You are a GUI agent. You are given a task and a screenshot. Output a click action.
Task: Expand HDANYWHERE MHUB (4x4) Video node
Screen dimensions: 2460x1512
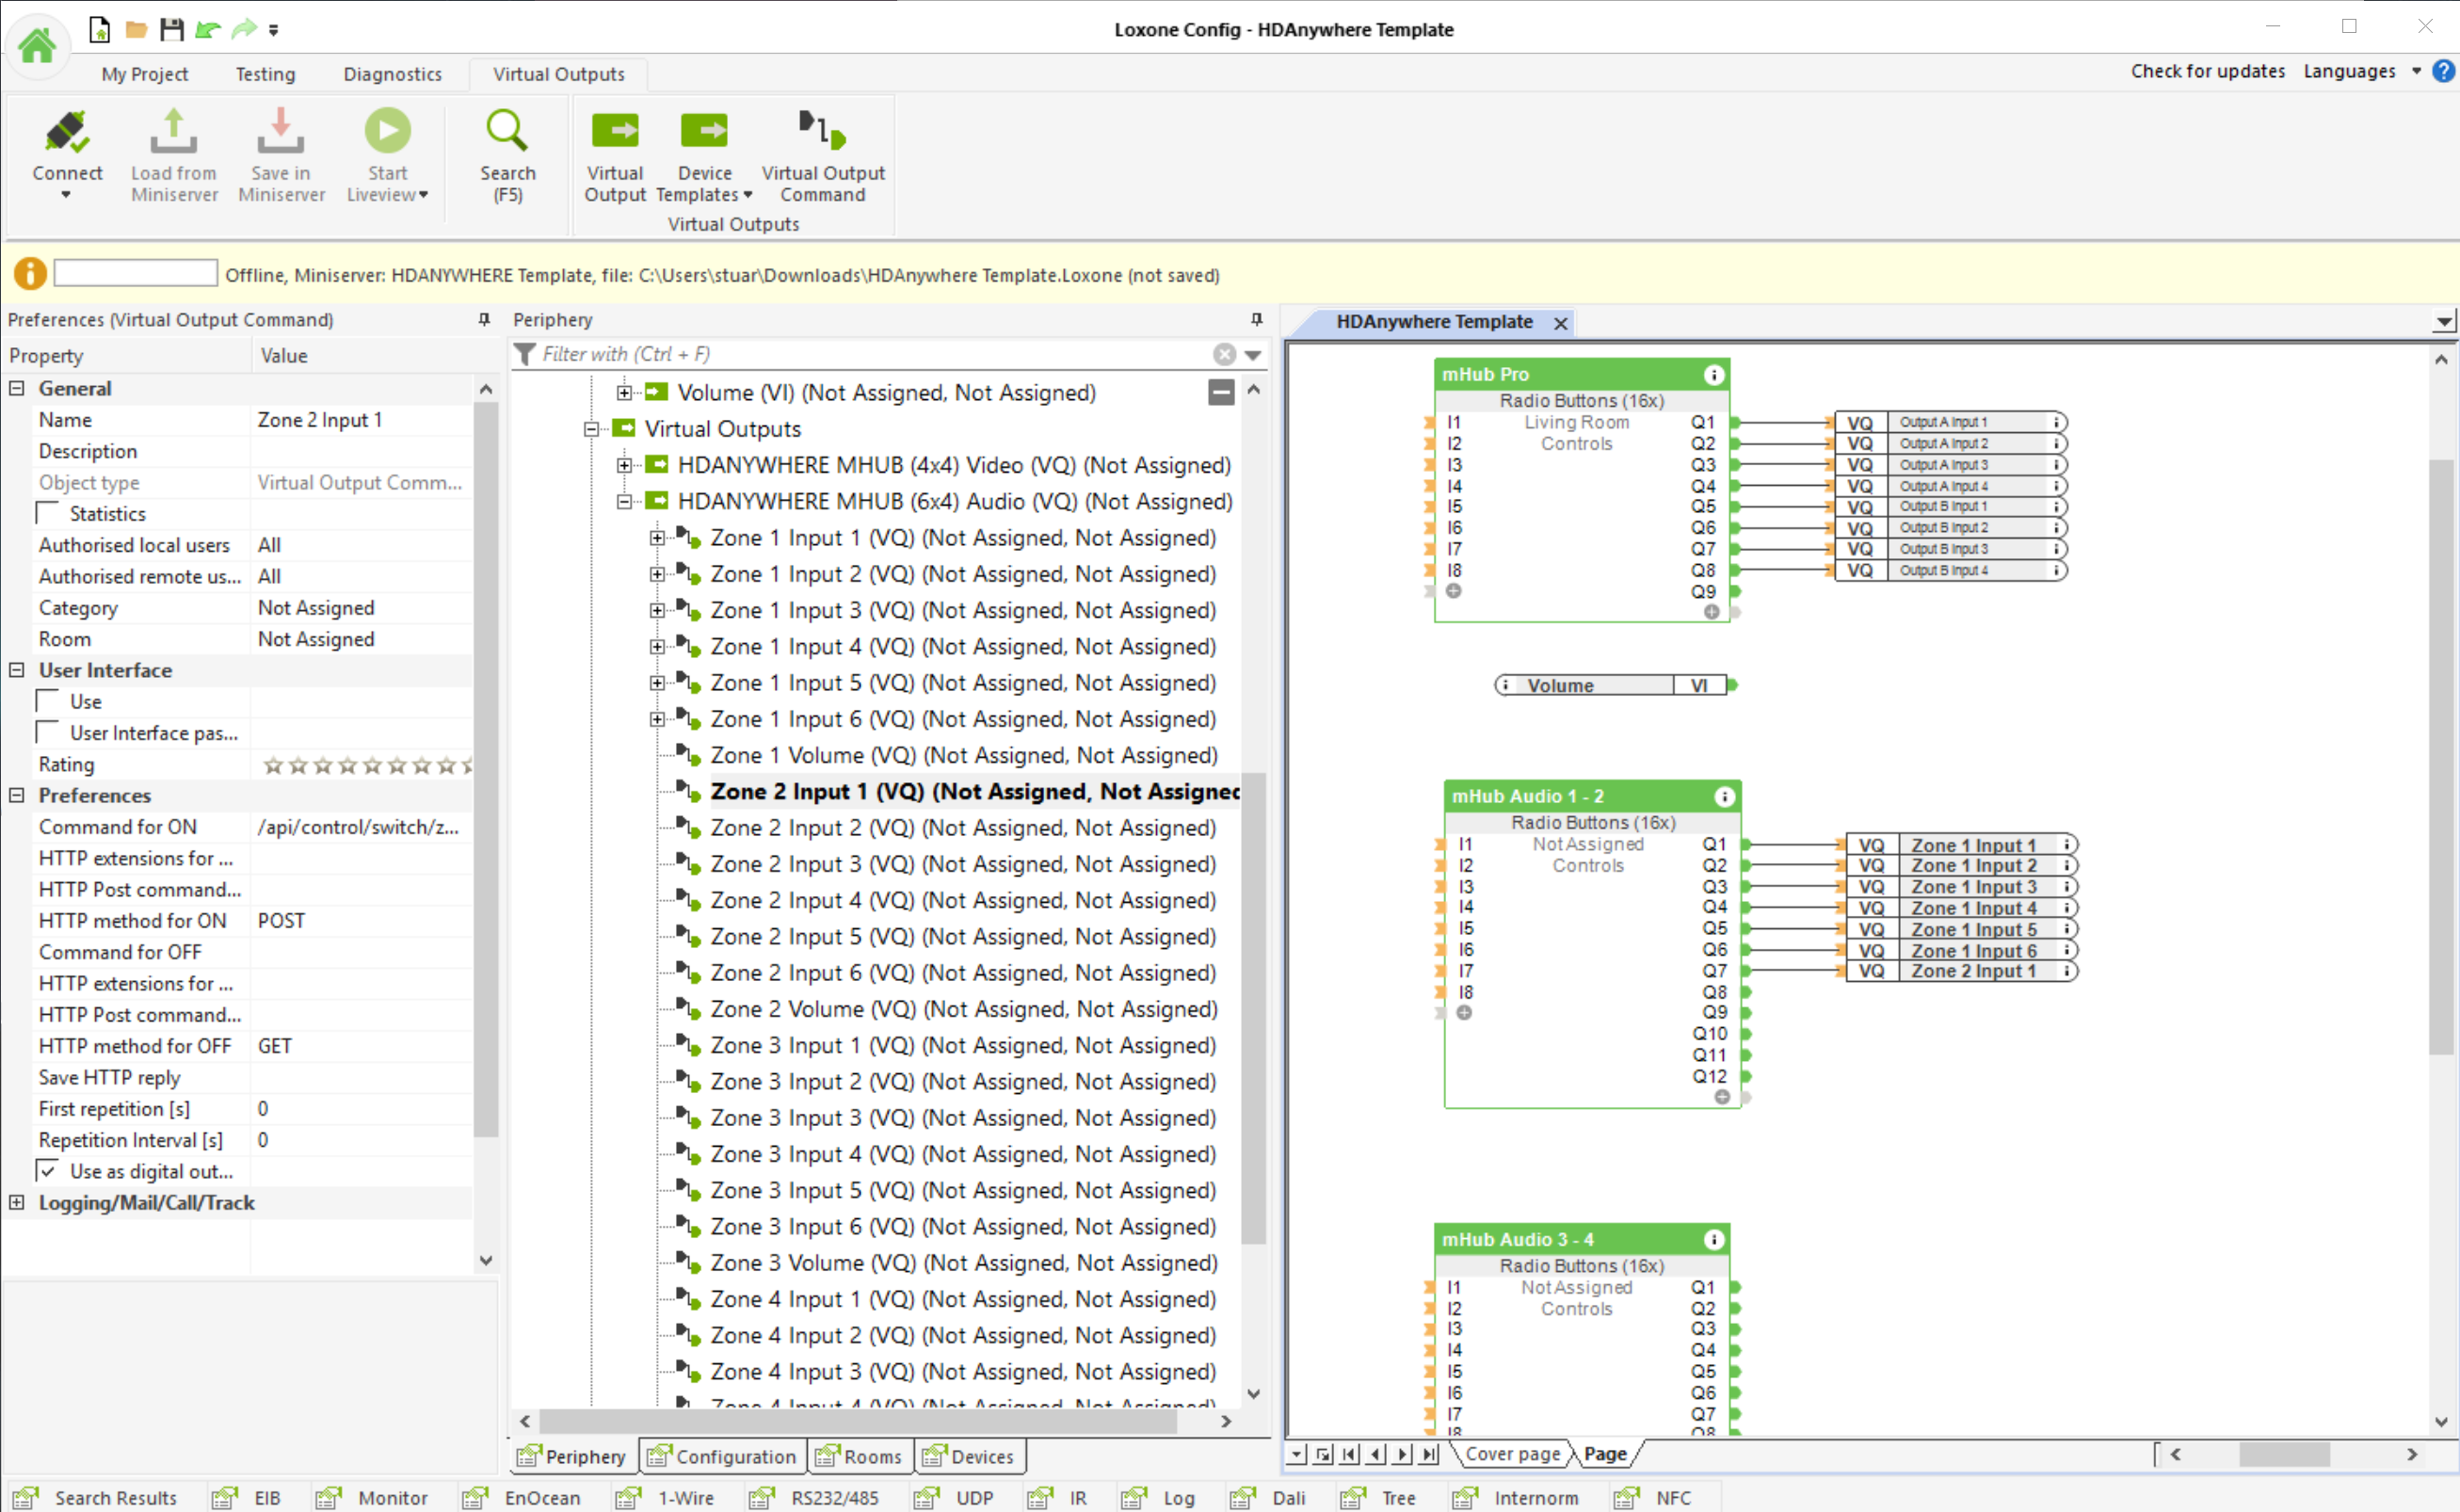(x=624, y=465)
